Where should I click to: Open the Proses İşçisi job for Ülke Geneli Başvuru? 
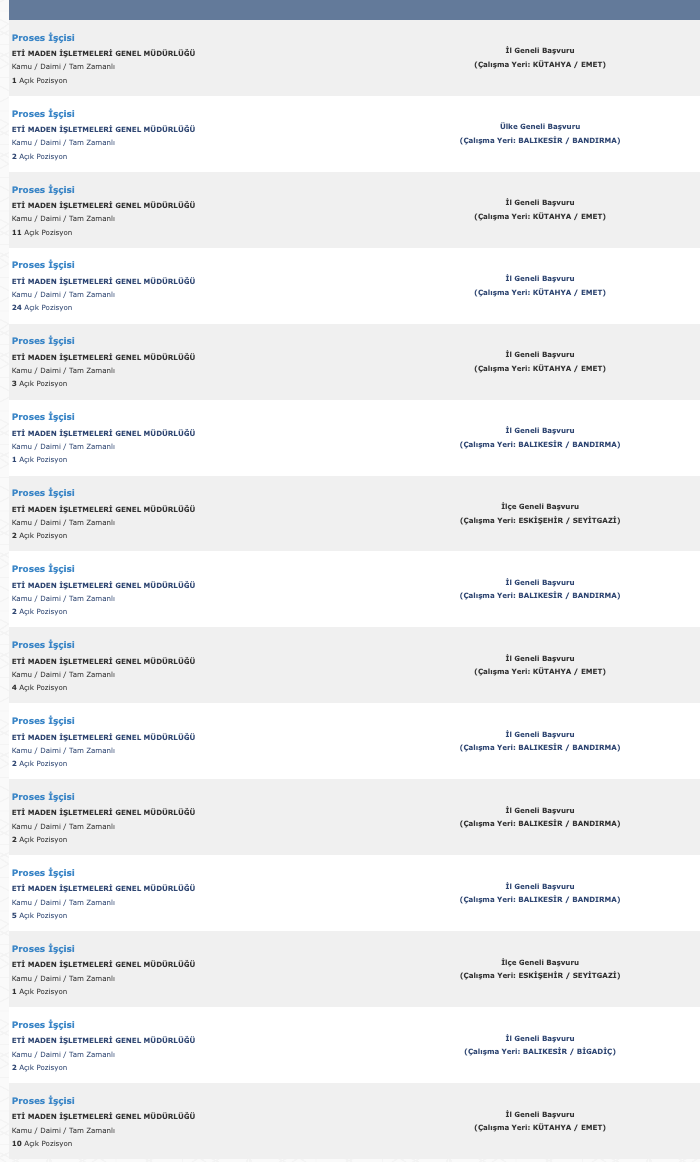tap(43, 113)
